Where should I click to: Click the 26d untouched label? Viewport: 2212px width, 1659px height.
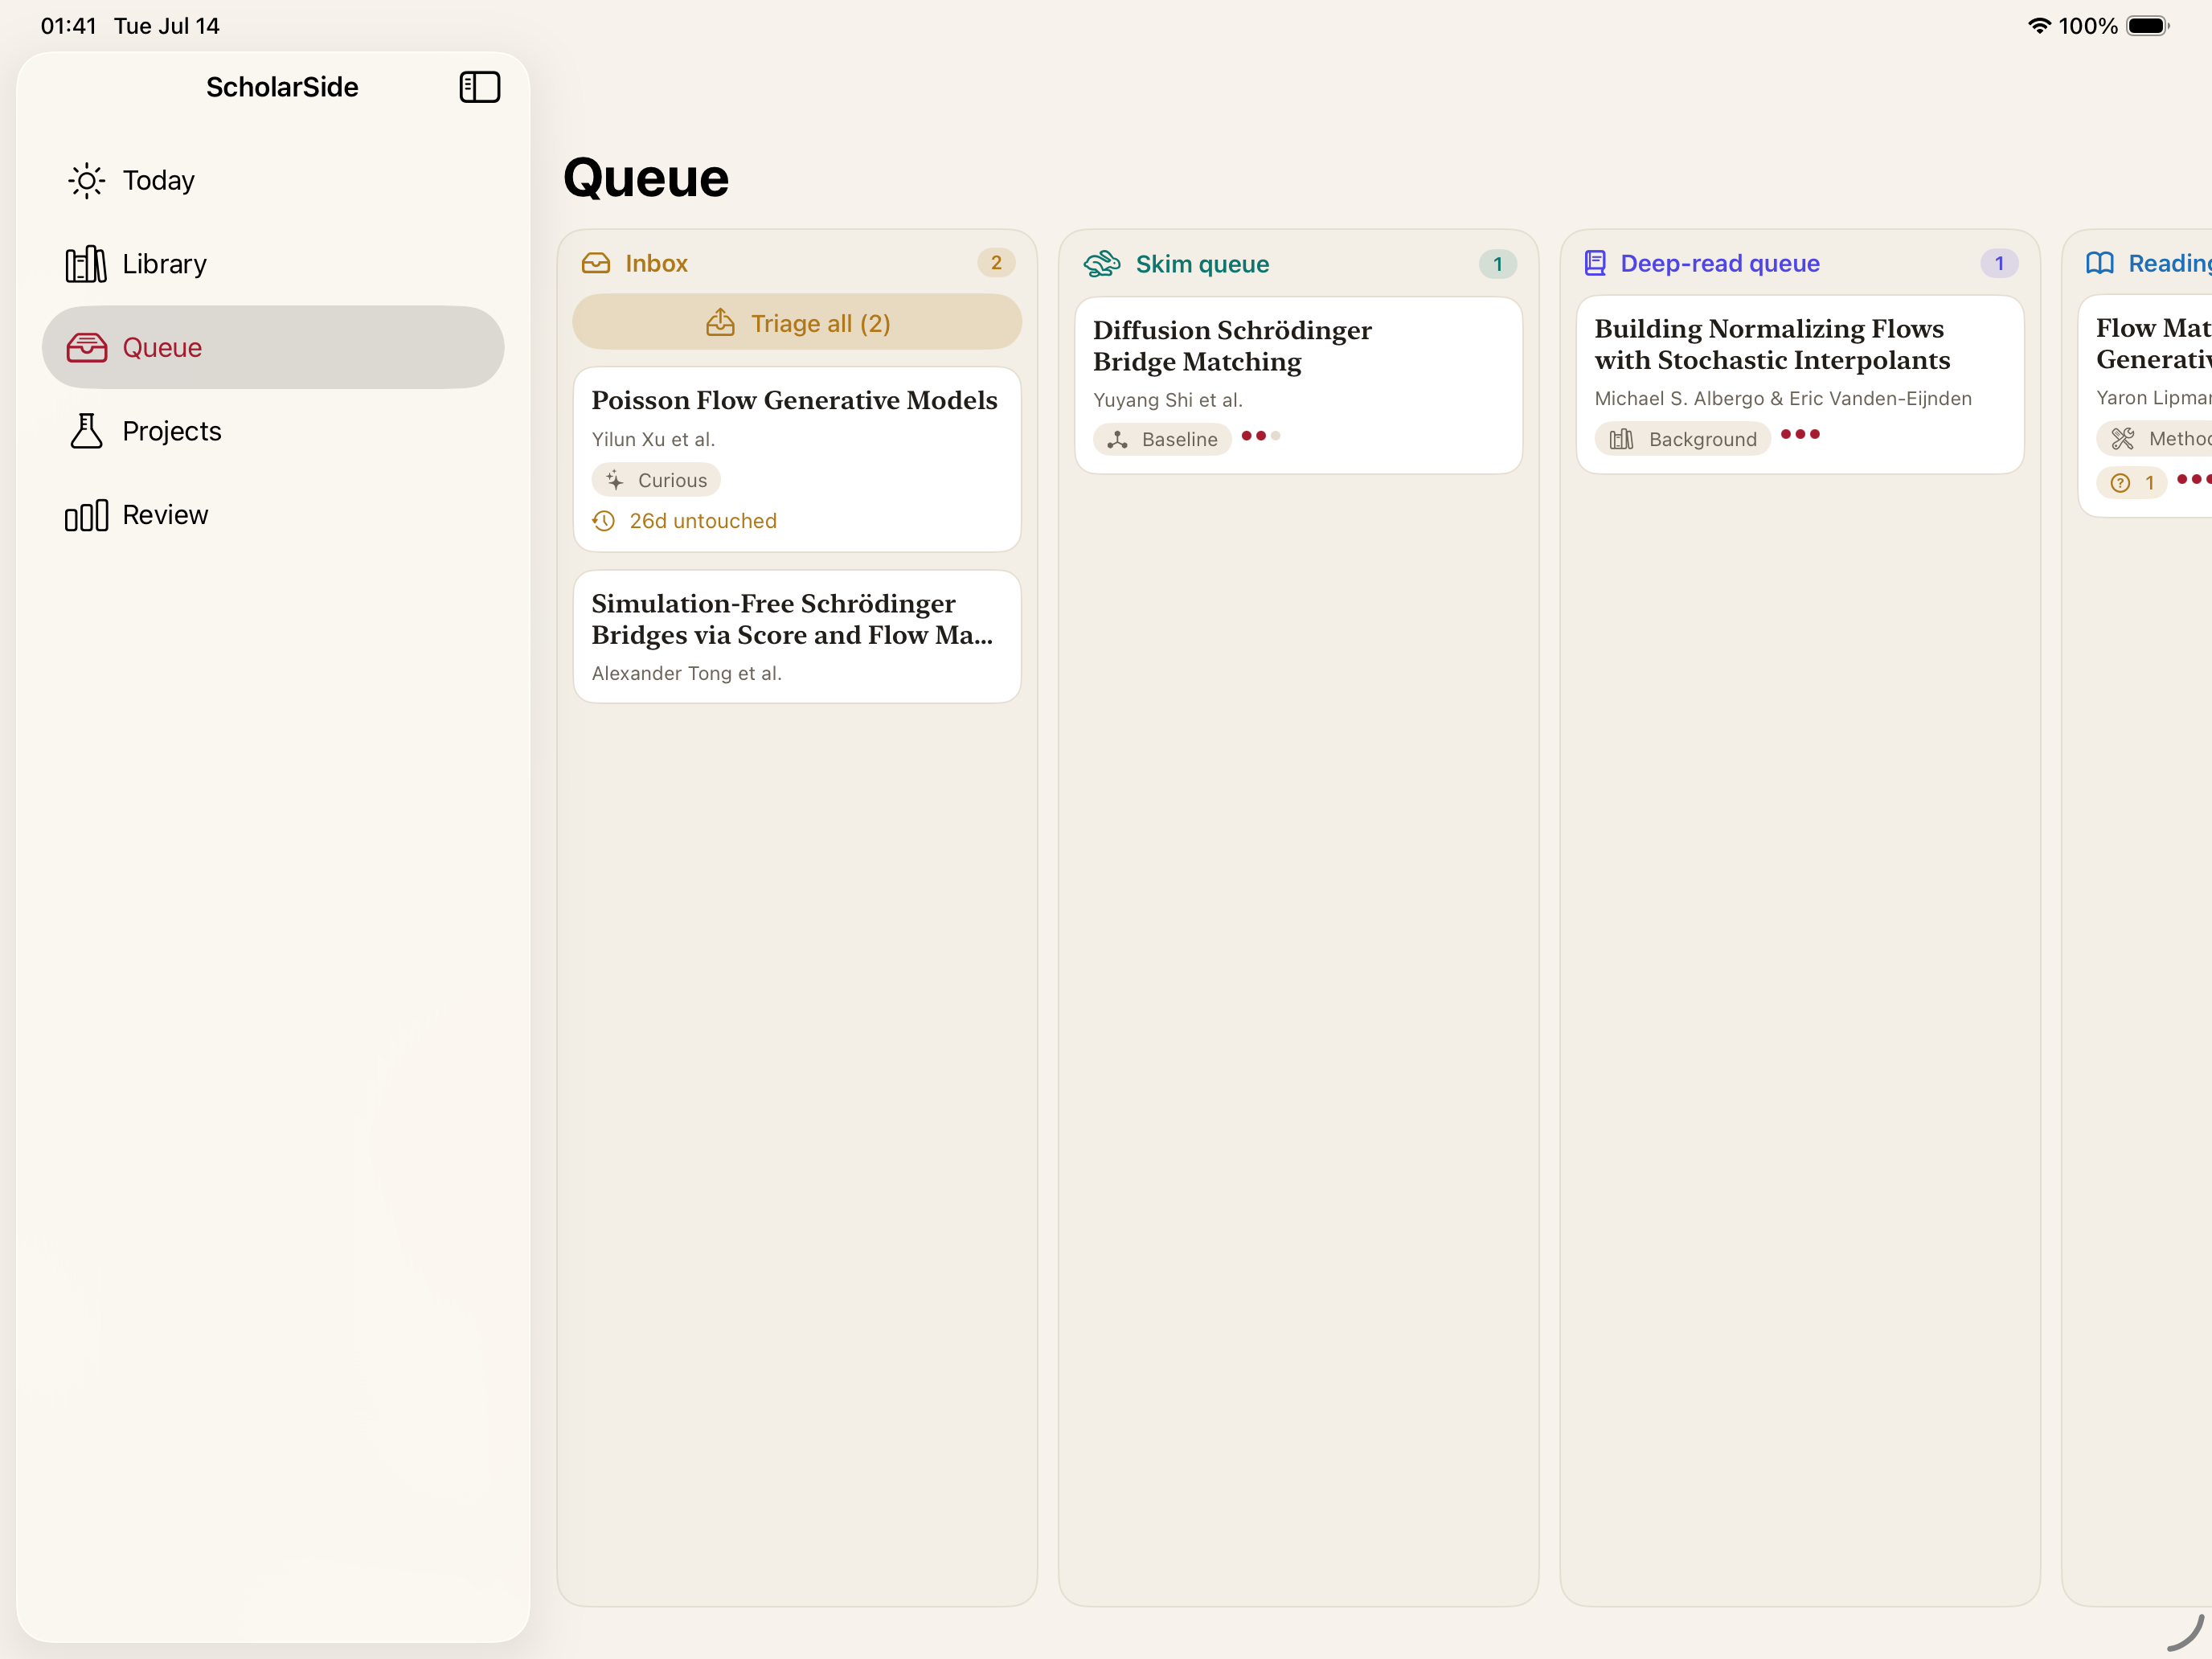click(x=703, y=521)
